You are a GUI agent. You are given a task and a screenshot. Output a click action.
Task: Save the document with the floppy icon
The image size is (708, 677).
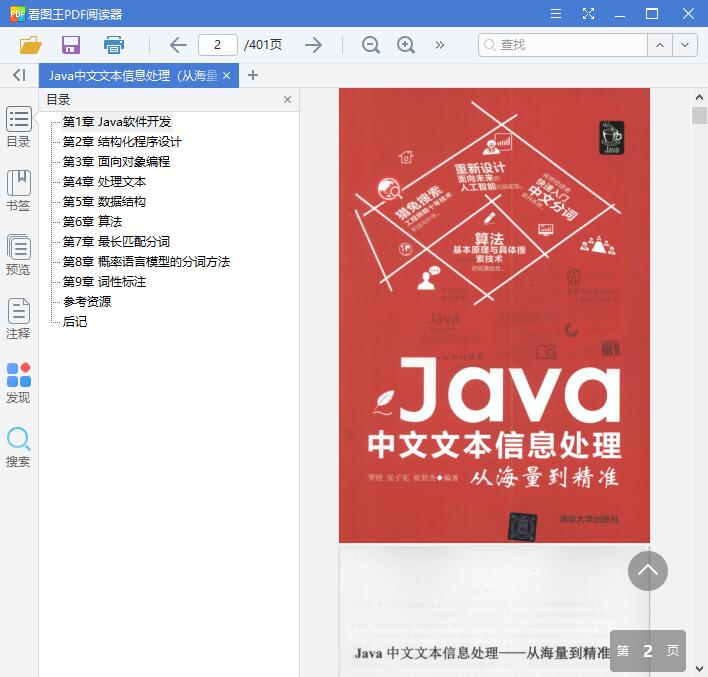pos(71,45)
